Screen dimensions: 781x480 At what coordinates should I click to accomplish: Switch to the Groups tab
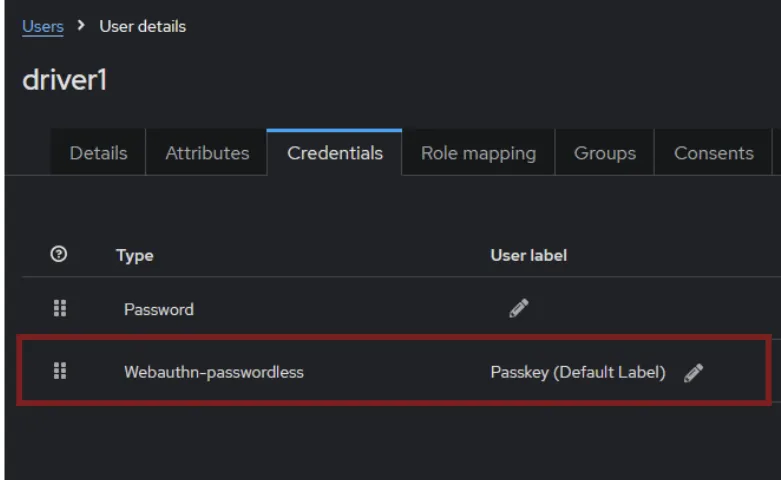pos(605,153)
